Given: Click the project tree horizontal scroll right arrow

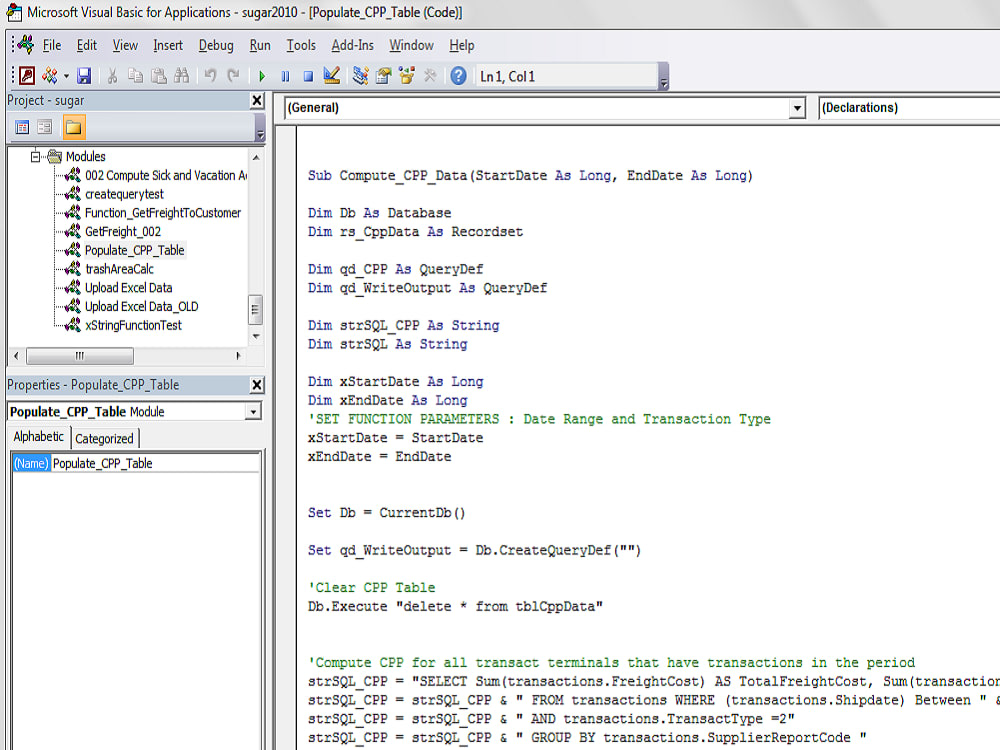Looking at the screenshot, I should pos(238,356).
